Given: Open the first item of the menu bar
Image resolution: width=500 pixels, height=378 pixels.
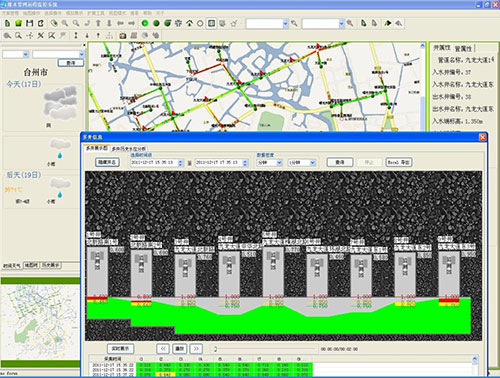Looking at the screenshot, I should (10, 13).
